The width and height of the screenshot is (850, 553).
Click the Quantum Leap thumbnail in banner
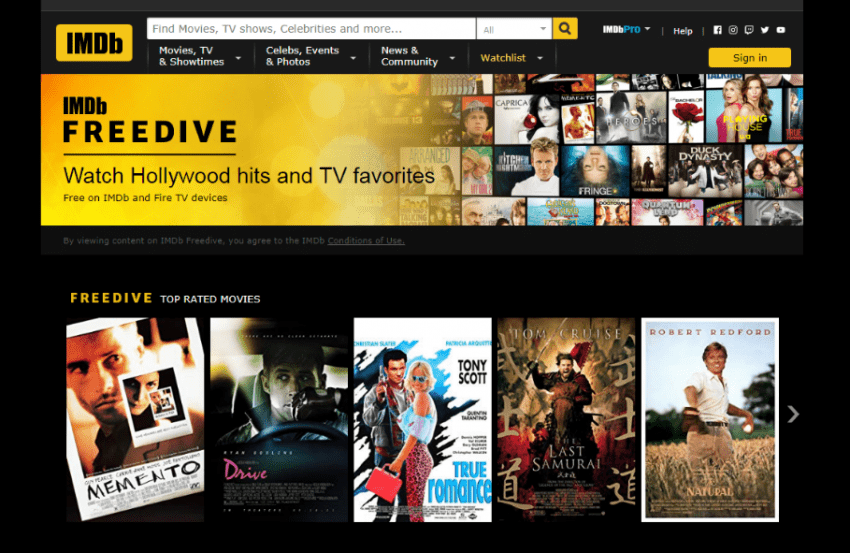coord(667,212)
